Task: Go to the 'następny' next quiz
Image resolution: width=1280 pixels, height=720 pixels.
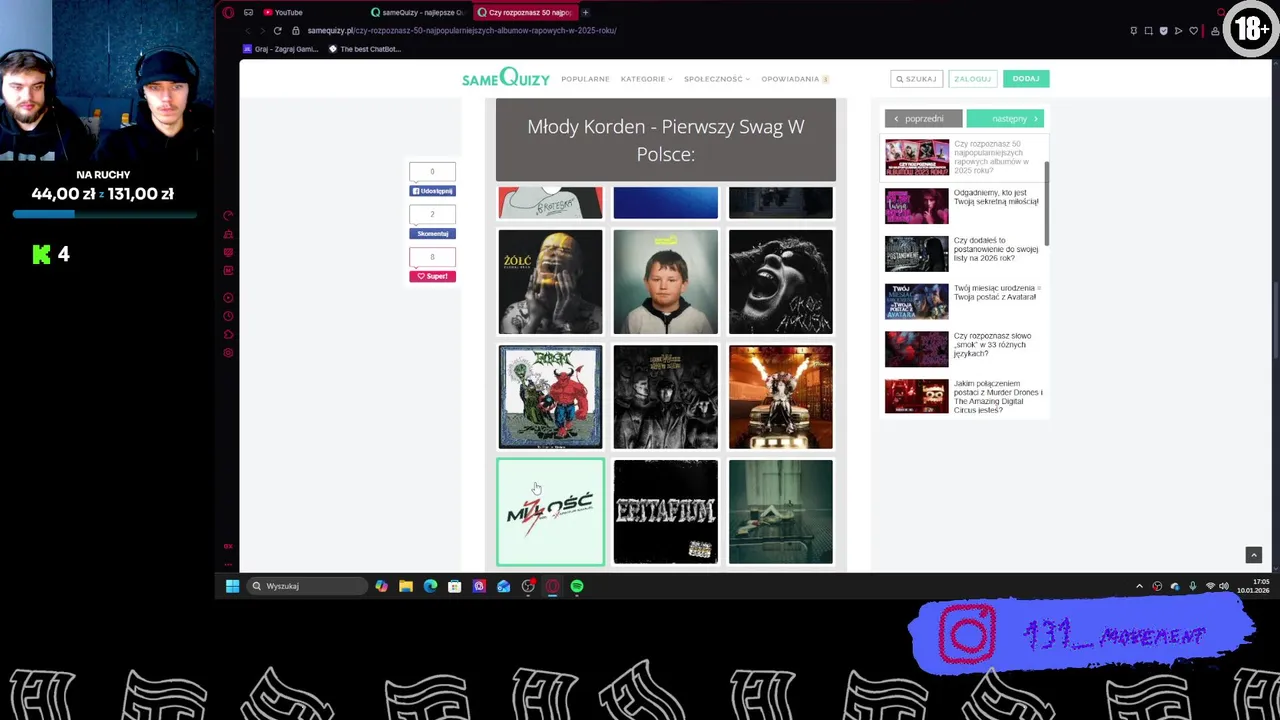Action: coord(1005,119)
